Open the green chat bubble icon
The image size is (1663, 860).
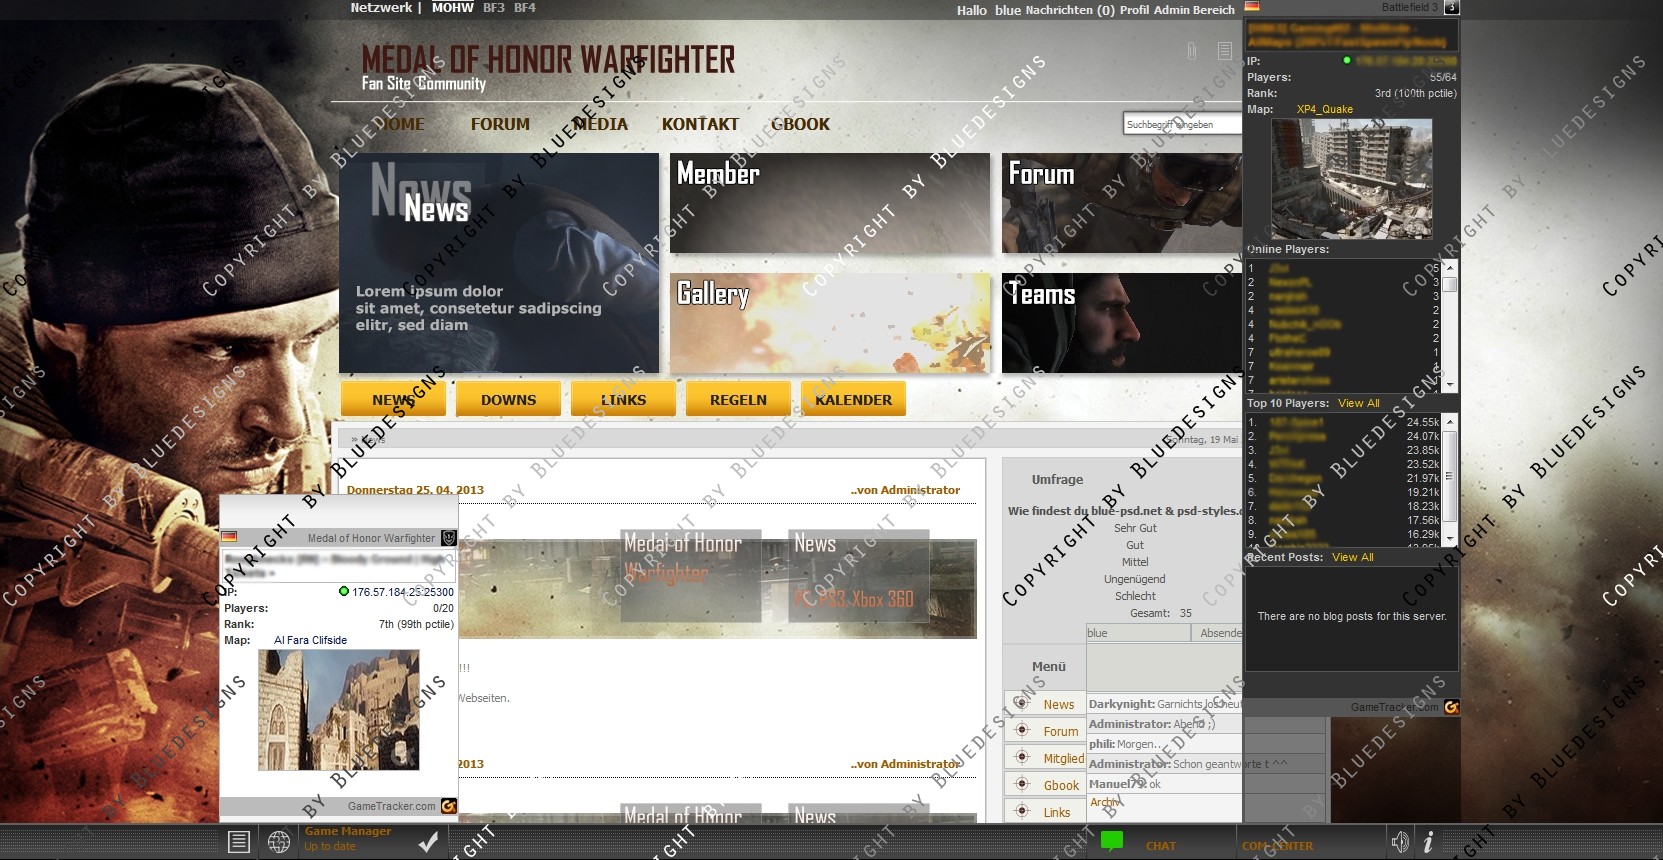click(1112, 842)
